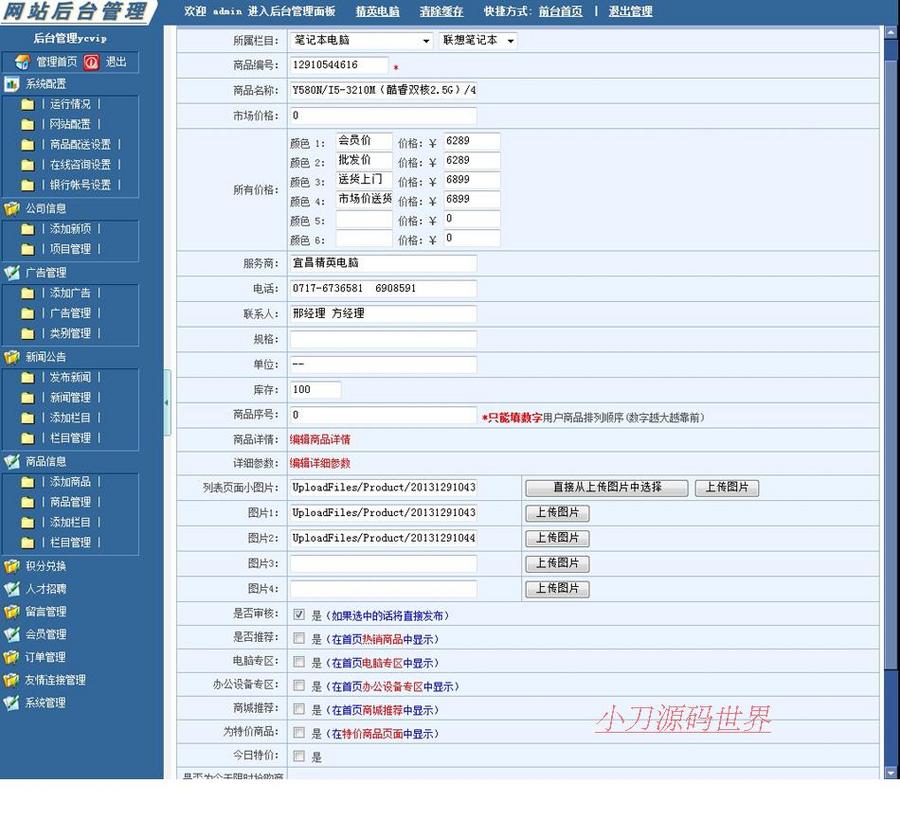This screenshot has width=900, height=819.
Task: Enable the 是否推荐 recommend checkbox
Action: (x=297, y=637)
